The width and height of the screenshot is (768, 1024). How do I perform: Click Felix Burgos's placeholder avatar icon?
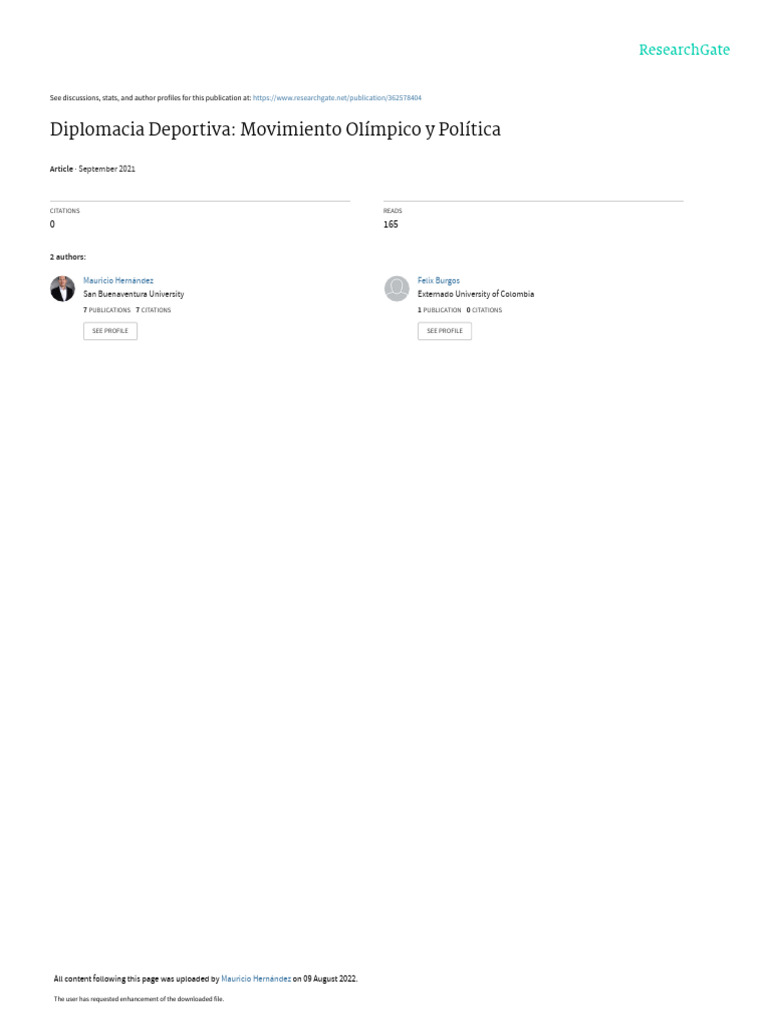pyautogui.click(x=396, y=288)
